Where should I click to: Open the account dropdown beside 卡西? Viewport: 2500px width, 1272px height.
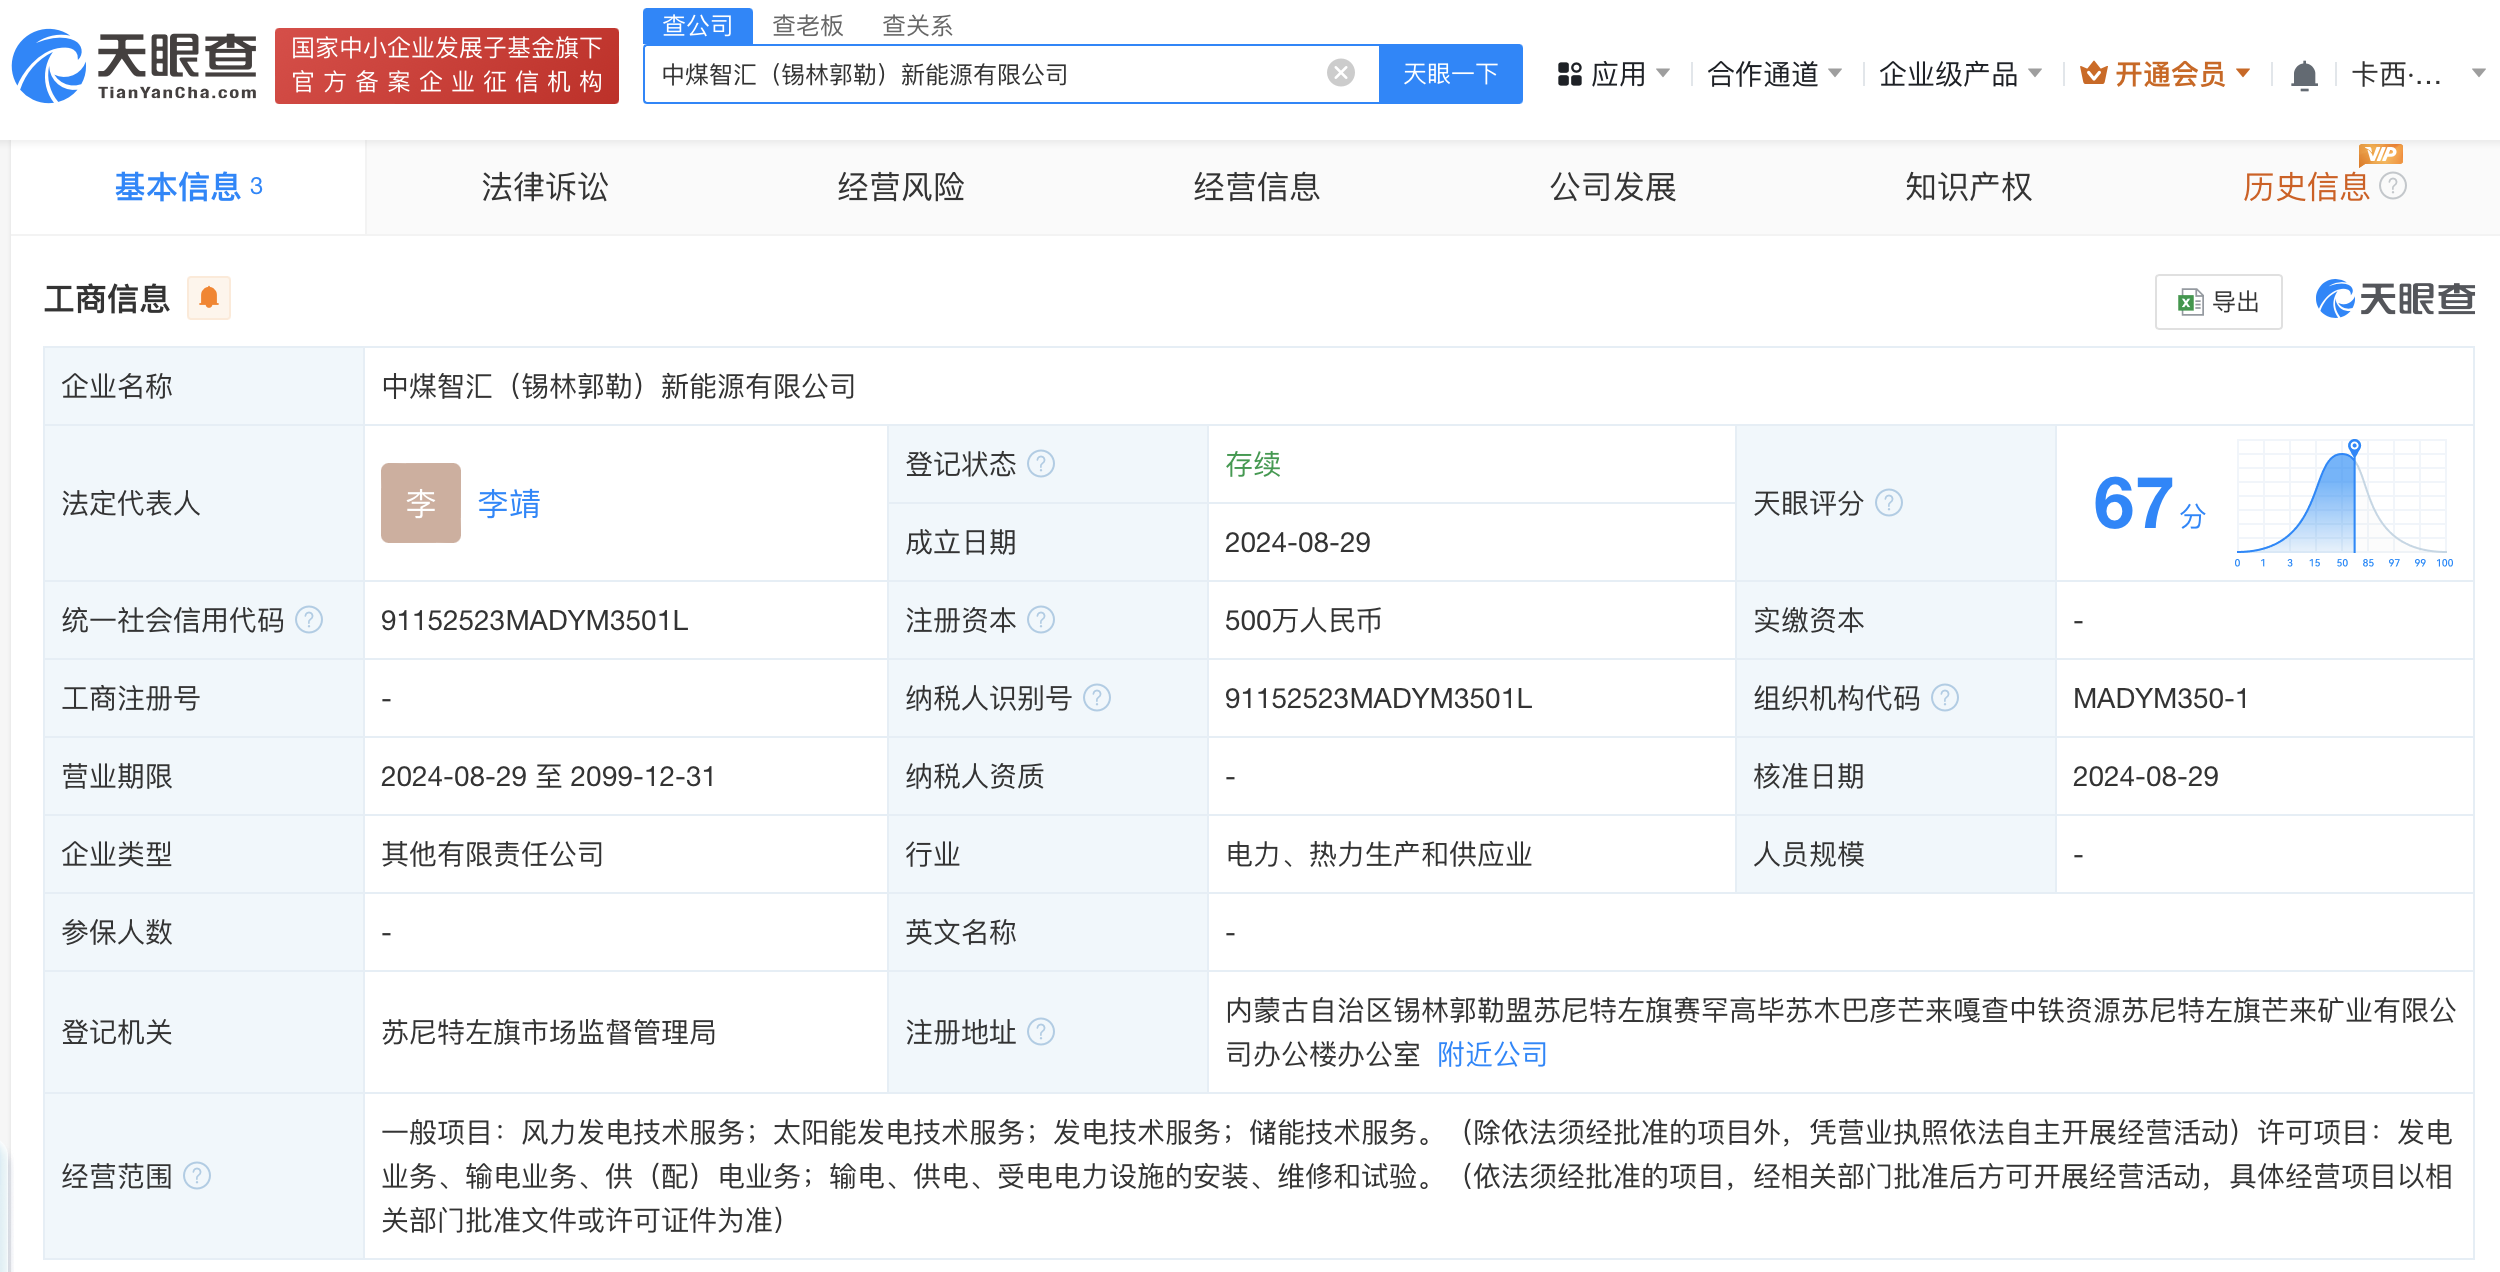(x=2476, y=73)
